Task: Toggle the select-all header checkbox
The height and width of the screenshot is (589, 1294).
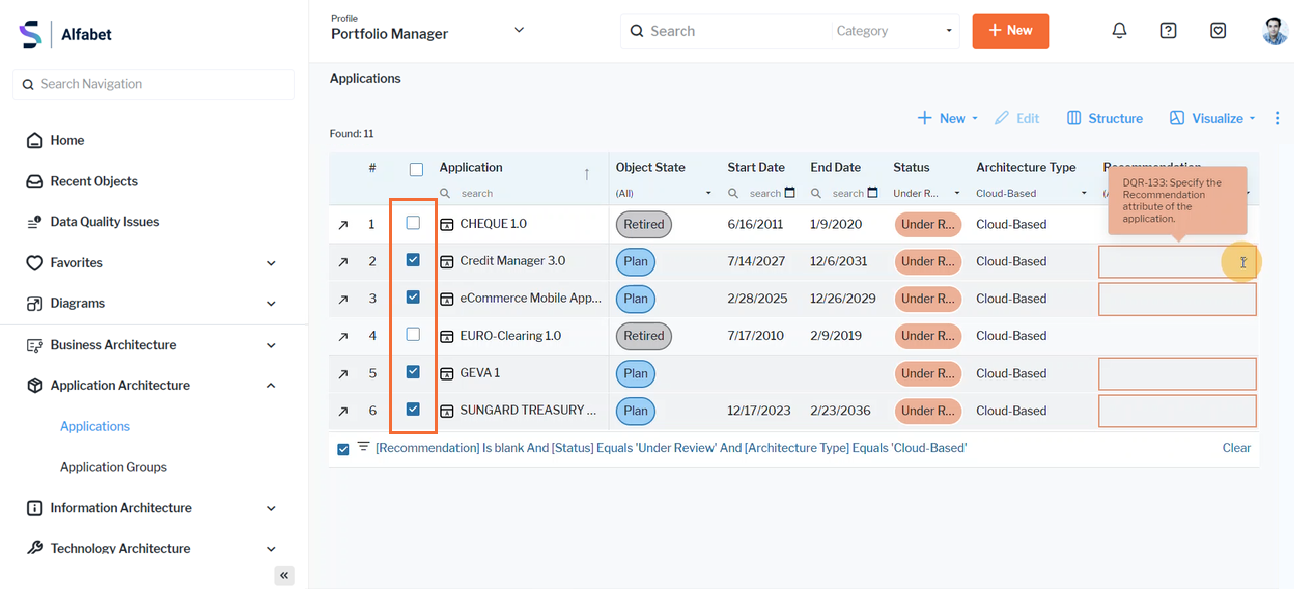Action: pyautogui.click(x=416, y=169)
